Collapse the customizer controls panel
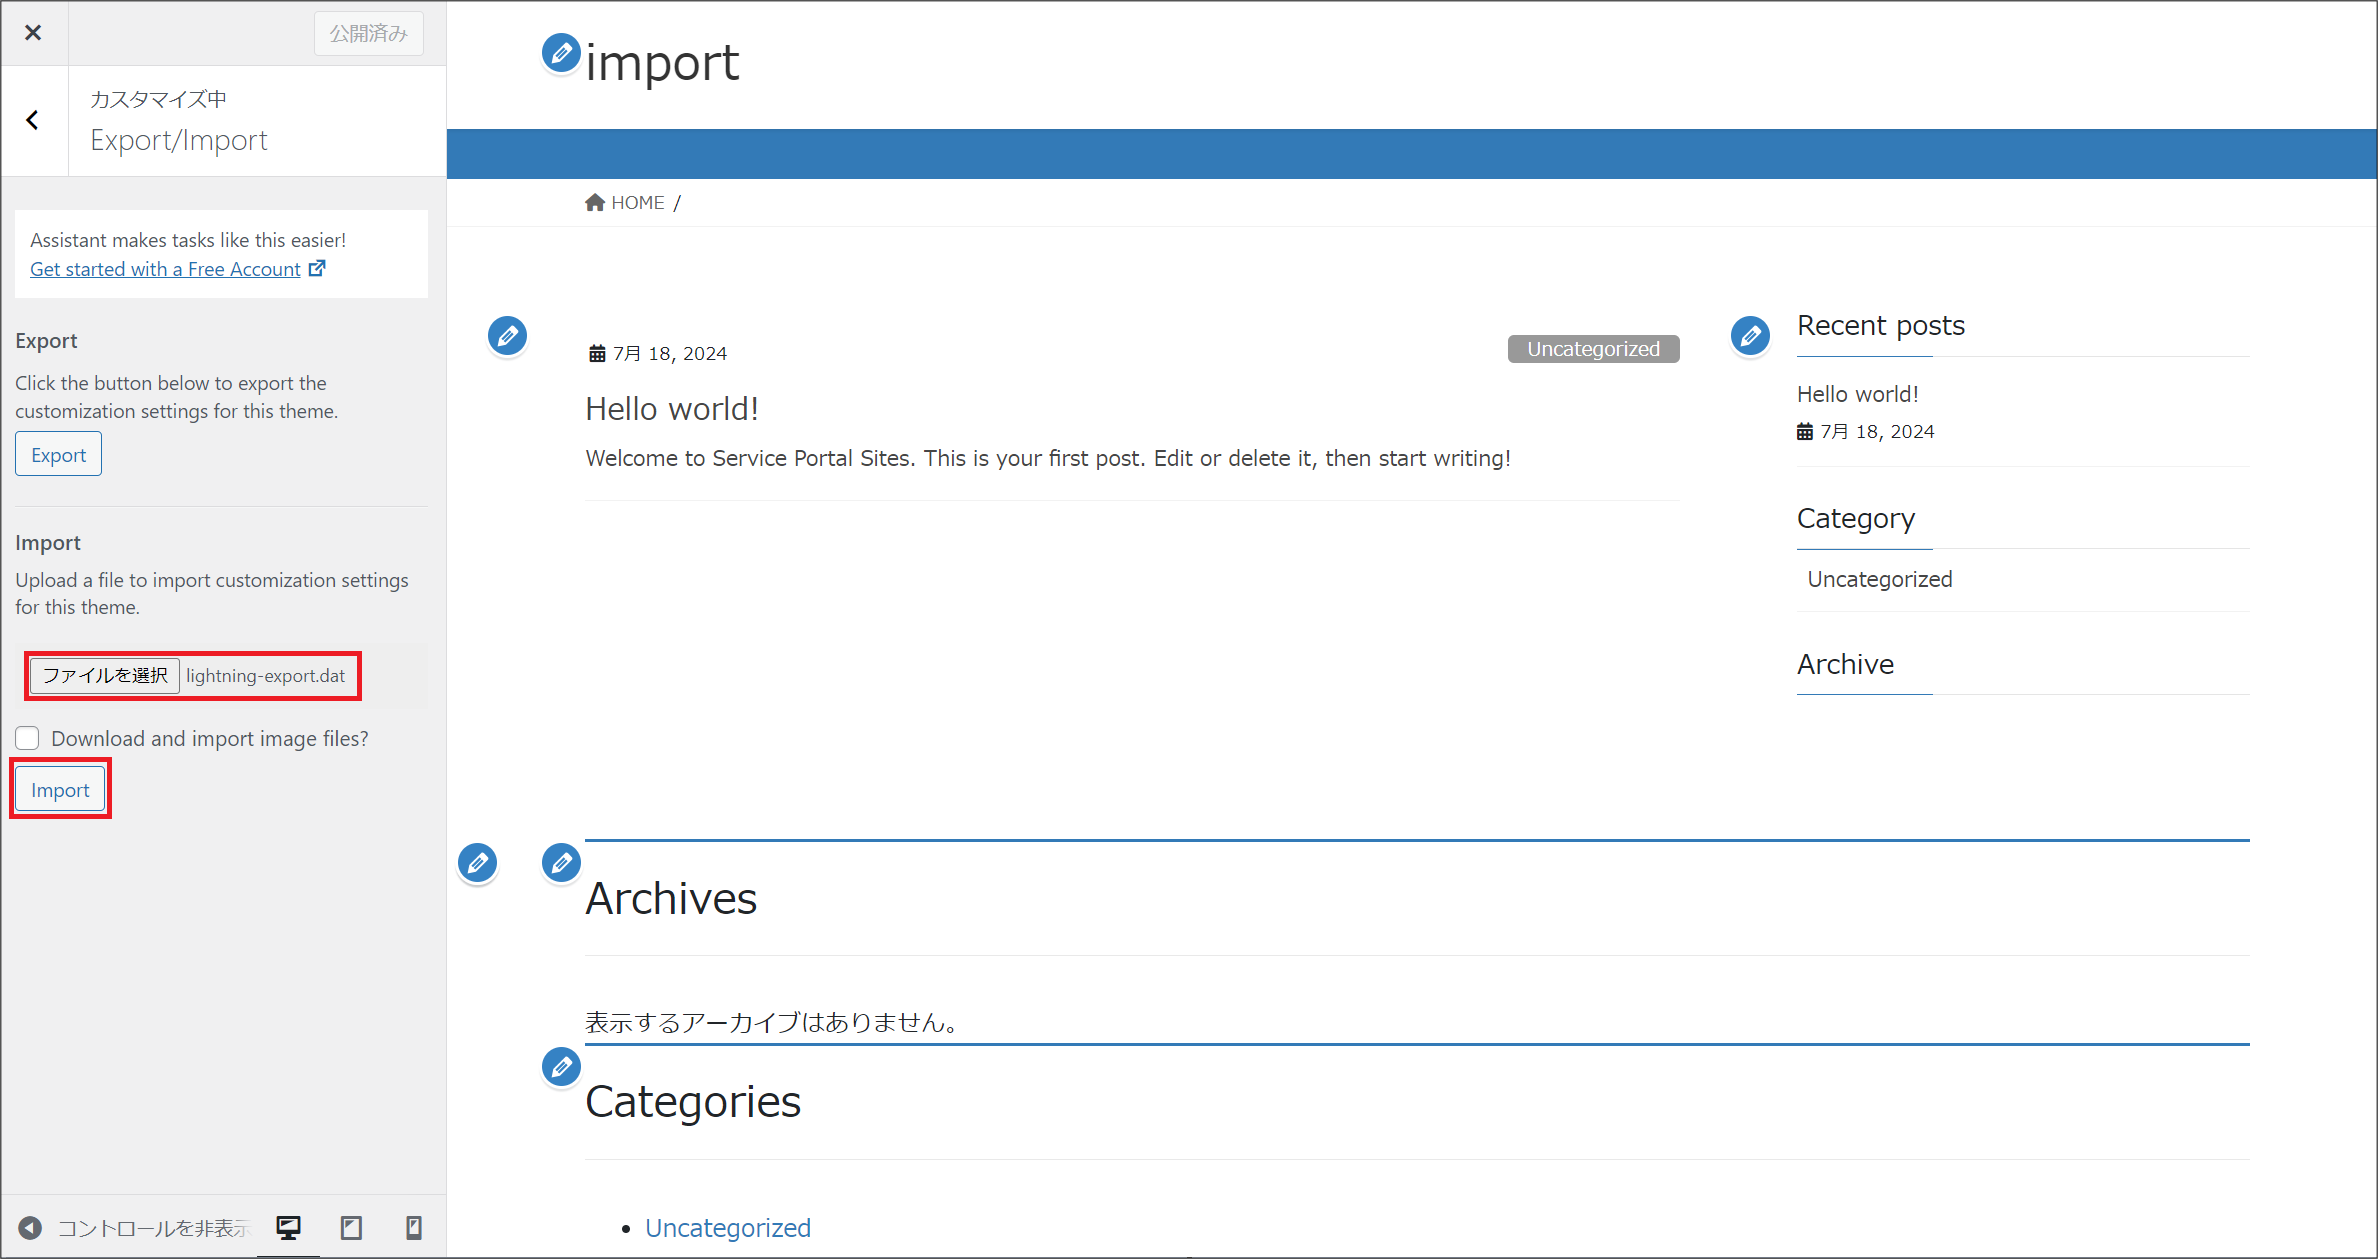This screenshot has width=2378, height=1259. (x=31, y=1227)
